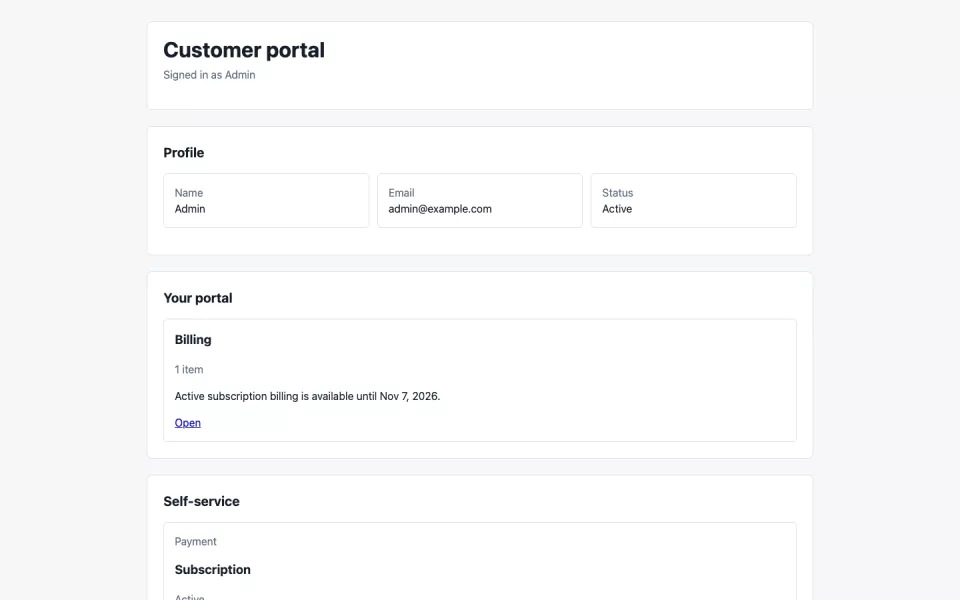The width and height of the screenshot is (960, 600).
Task: Click the Profile section heading
Action: [184, 152]
